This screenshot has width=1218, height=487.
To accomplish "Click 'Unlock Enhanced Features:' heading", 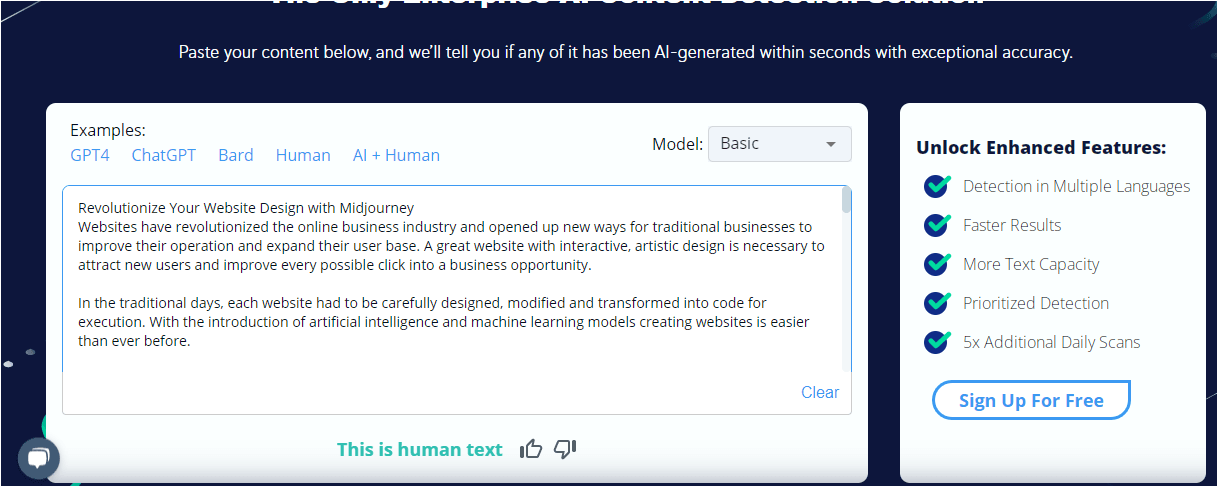I will pos(1041,148).
